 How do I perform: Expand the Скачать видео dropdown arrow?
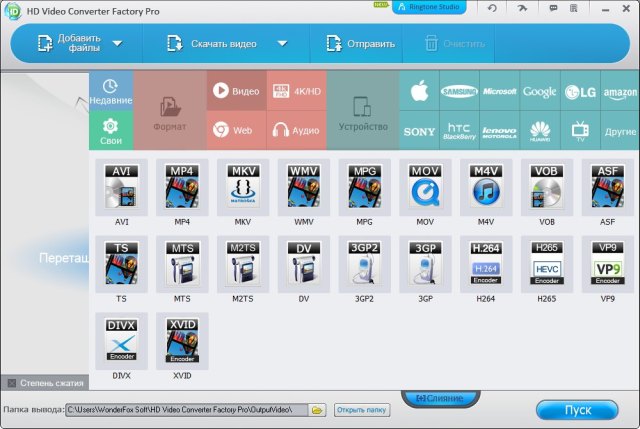(282, 44)
